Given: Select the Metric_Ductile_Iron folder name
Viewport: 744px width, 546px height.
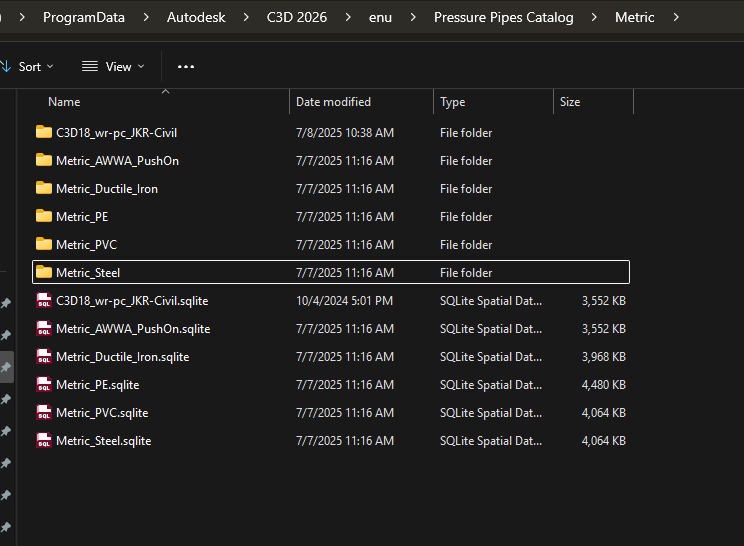Looking at the screenshot, I should 107,189.
